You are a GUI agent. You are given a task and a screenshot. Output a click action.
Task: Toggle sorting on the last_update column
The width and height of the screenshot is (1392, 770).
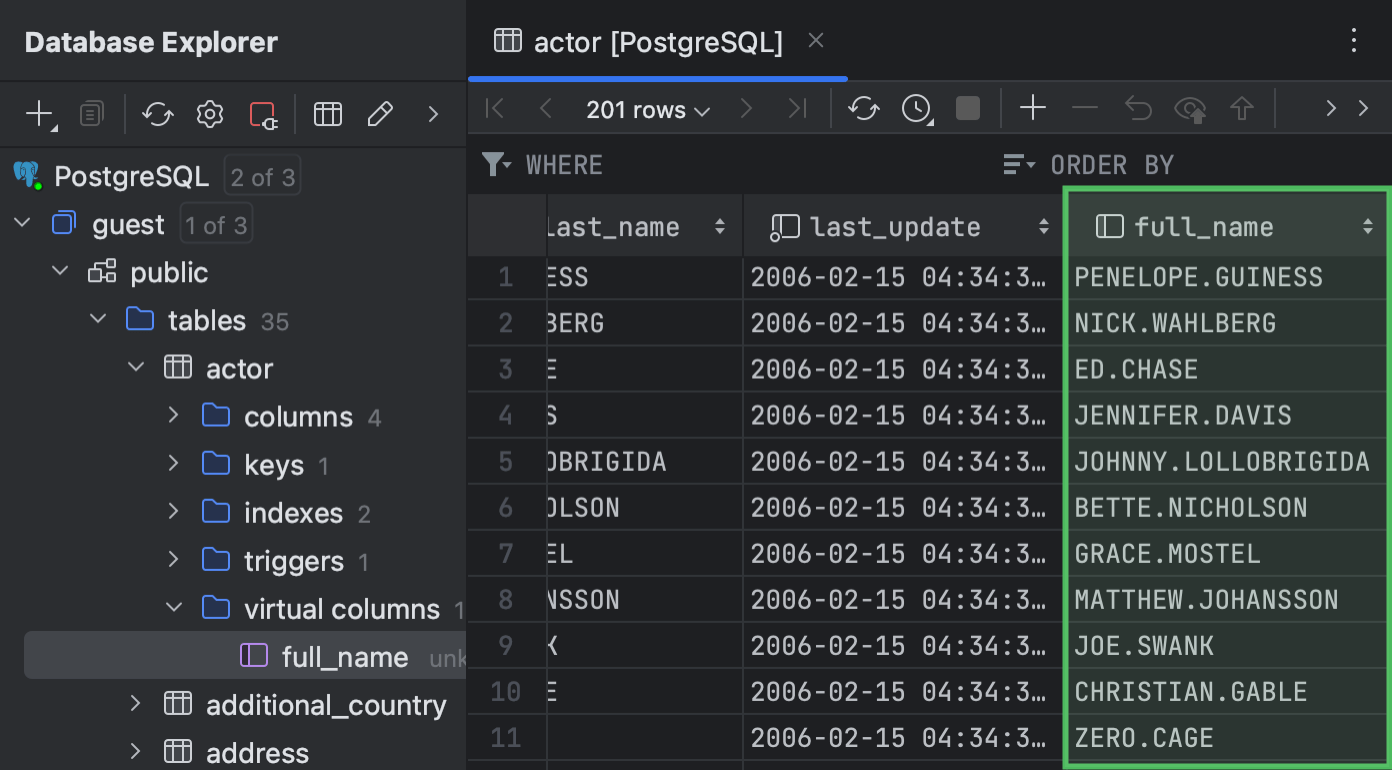click(x=1043, y=226)
